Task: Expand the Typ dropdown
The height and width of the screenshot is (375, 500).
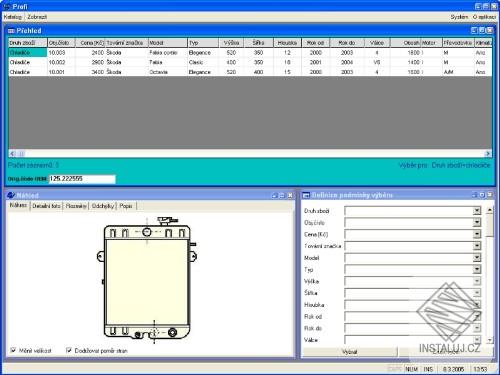Action: pos(477,269)
